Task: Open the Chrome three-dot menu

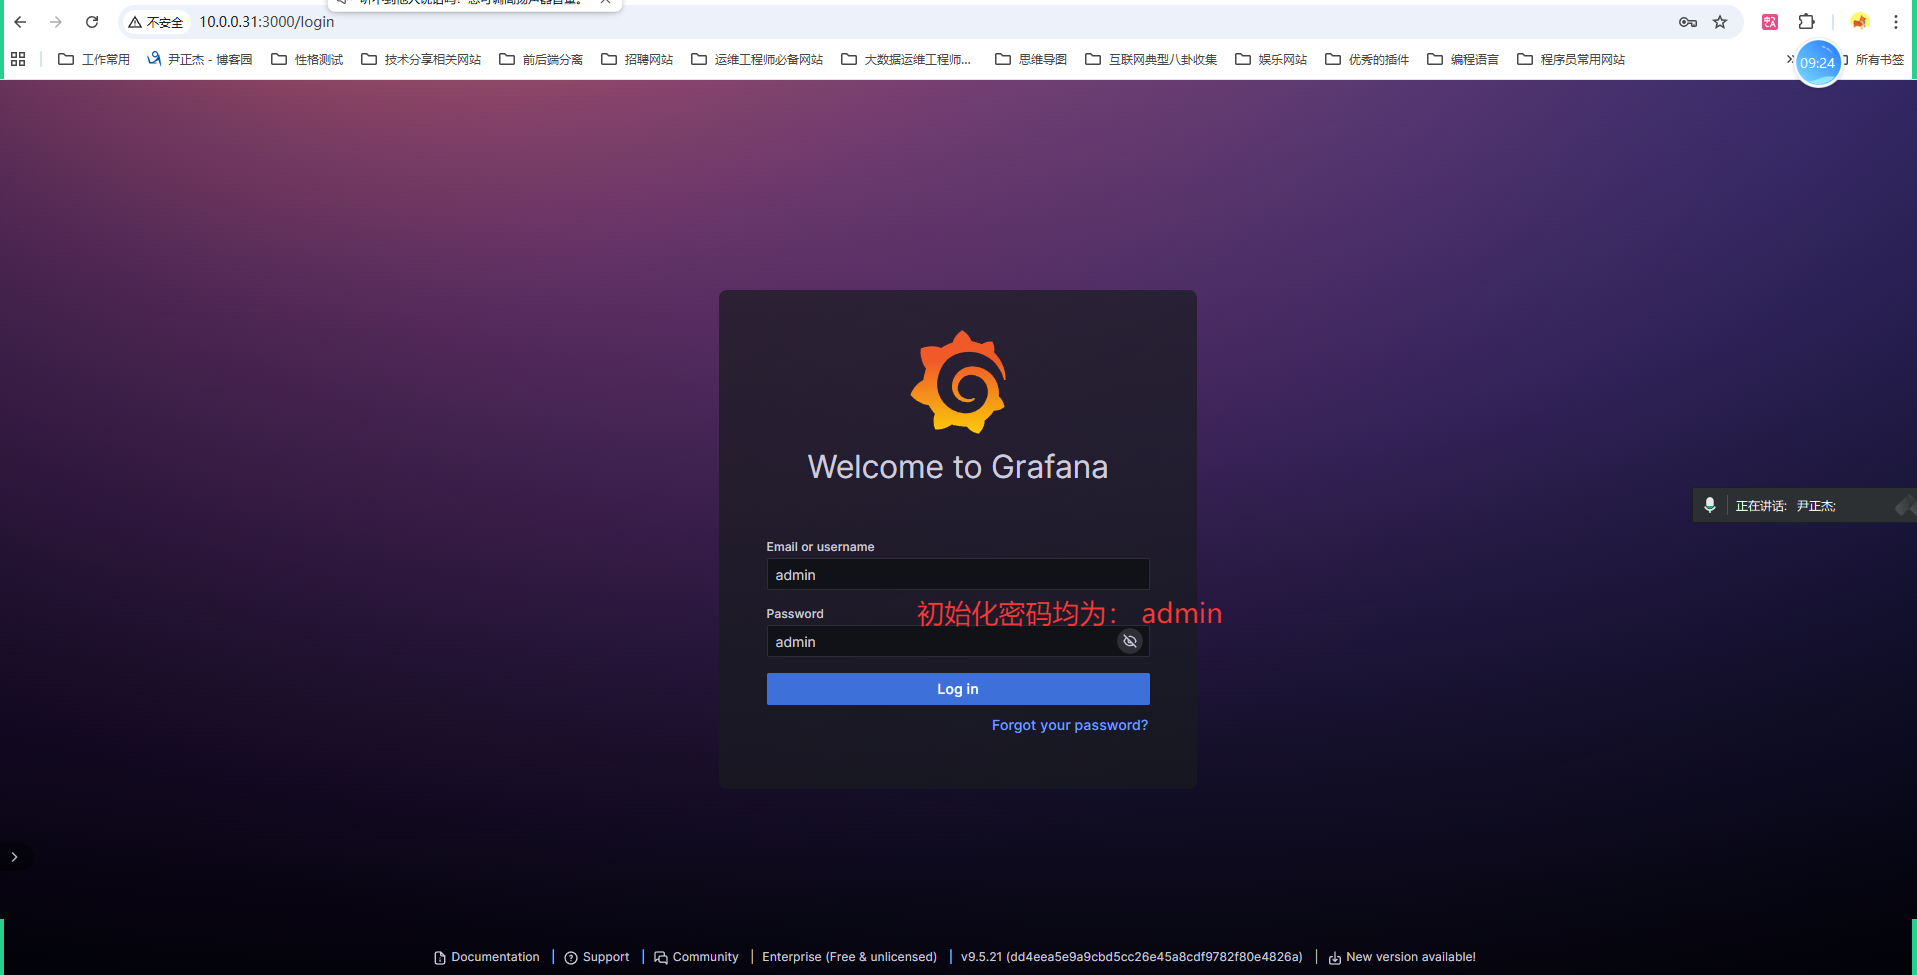Action: (x=1895, y=22)
